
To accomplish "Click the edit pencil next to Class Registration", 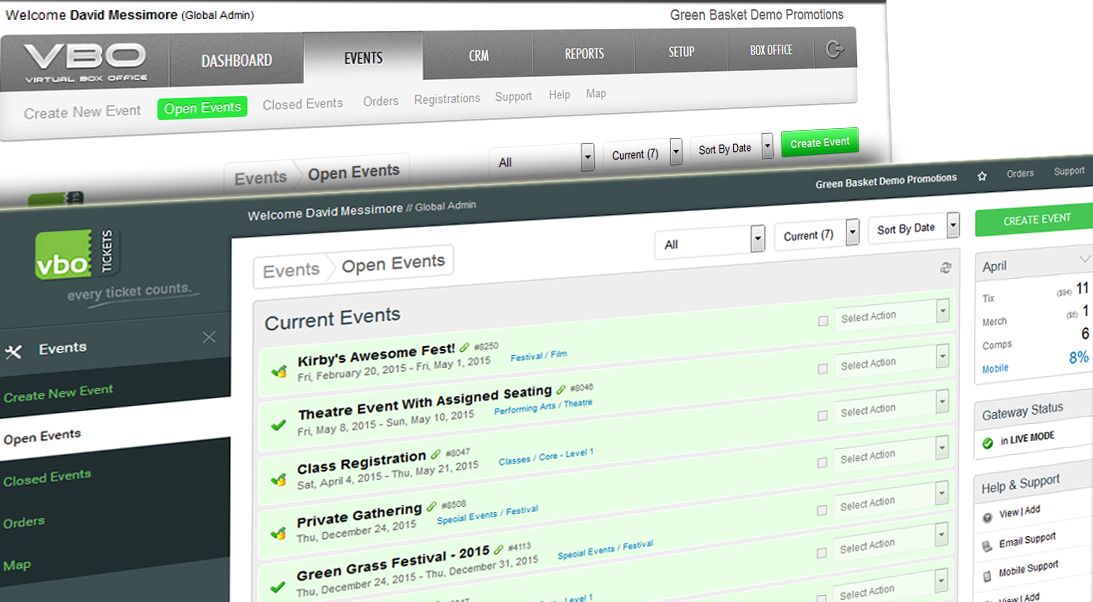I will point(436,454).
